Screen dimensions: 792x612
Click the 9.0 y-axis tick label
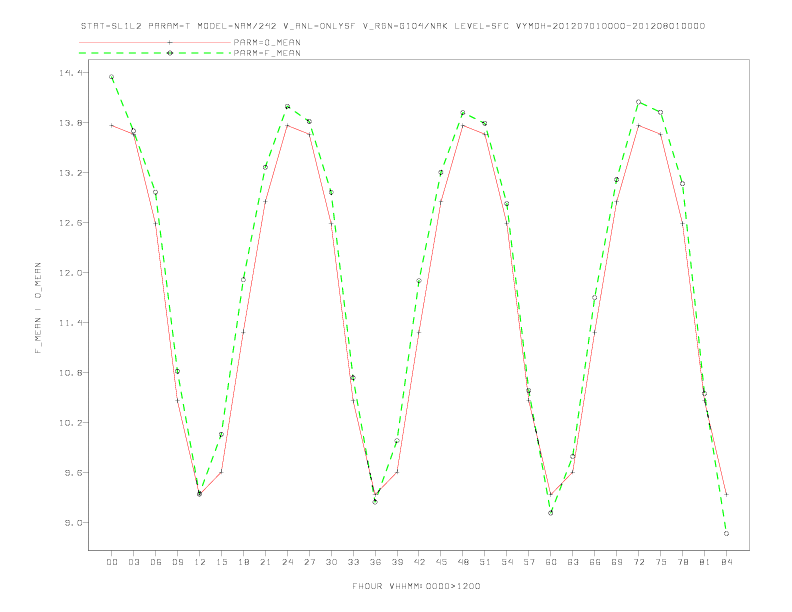[73, 523]
